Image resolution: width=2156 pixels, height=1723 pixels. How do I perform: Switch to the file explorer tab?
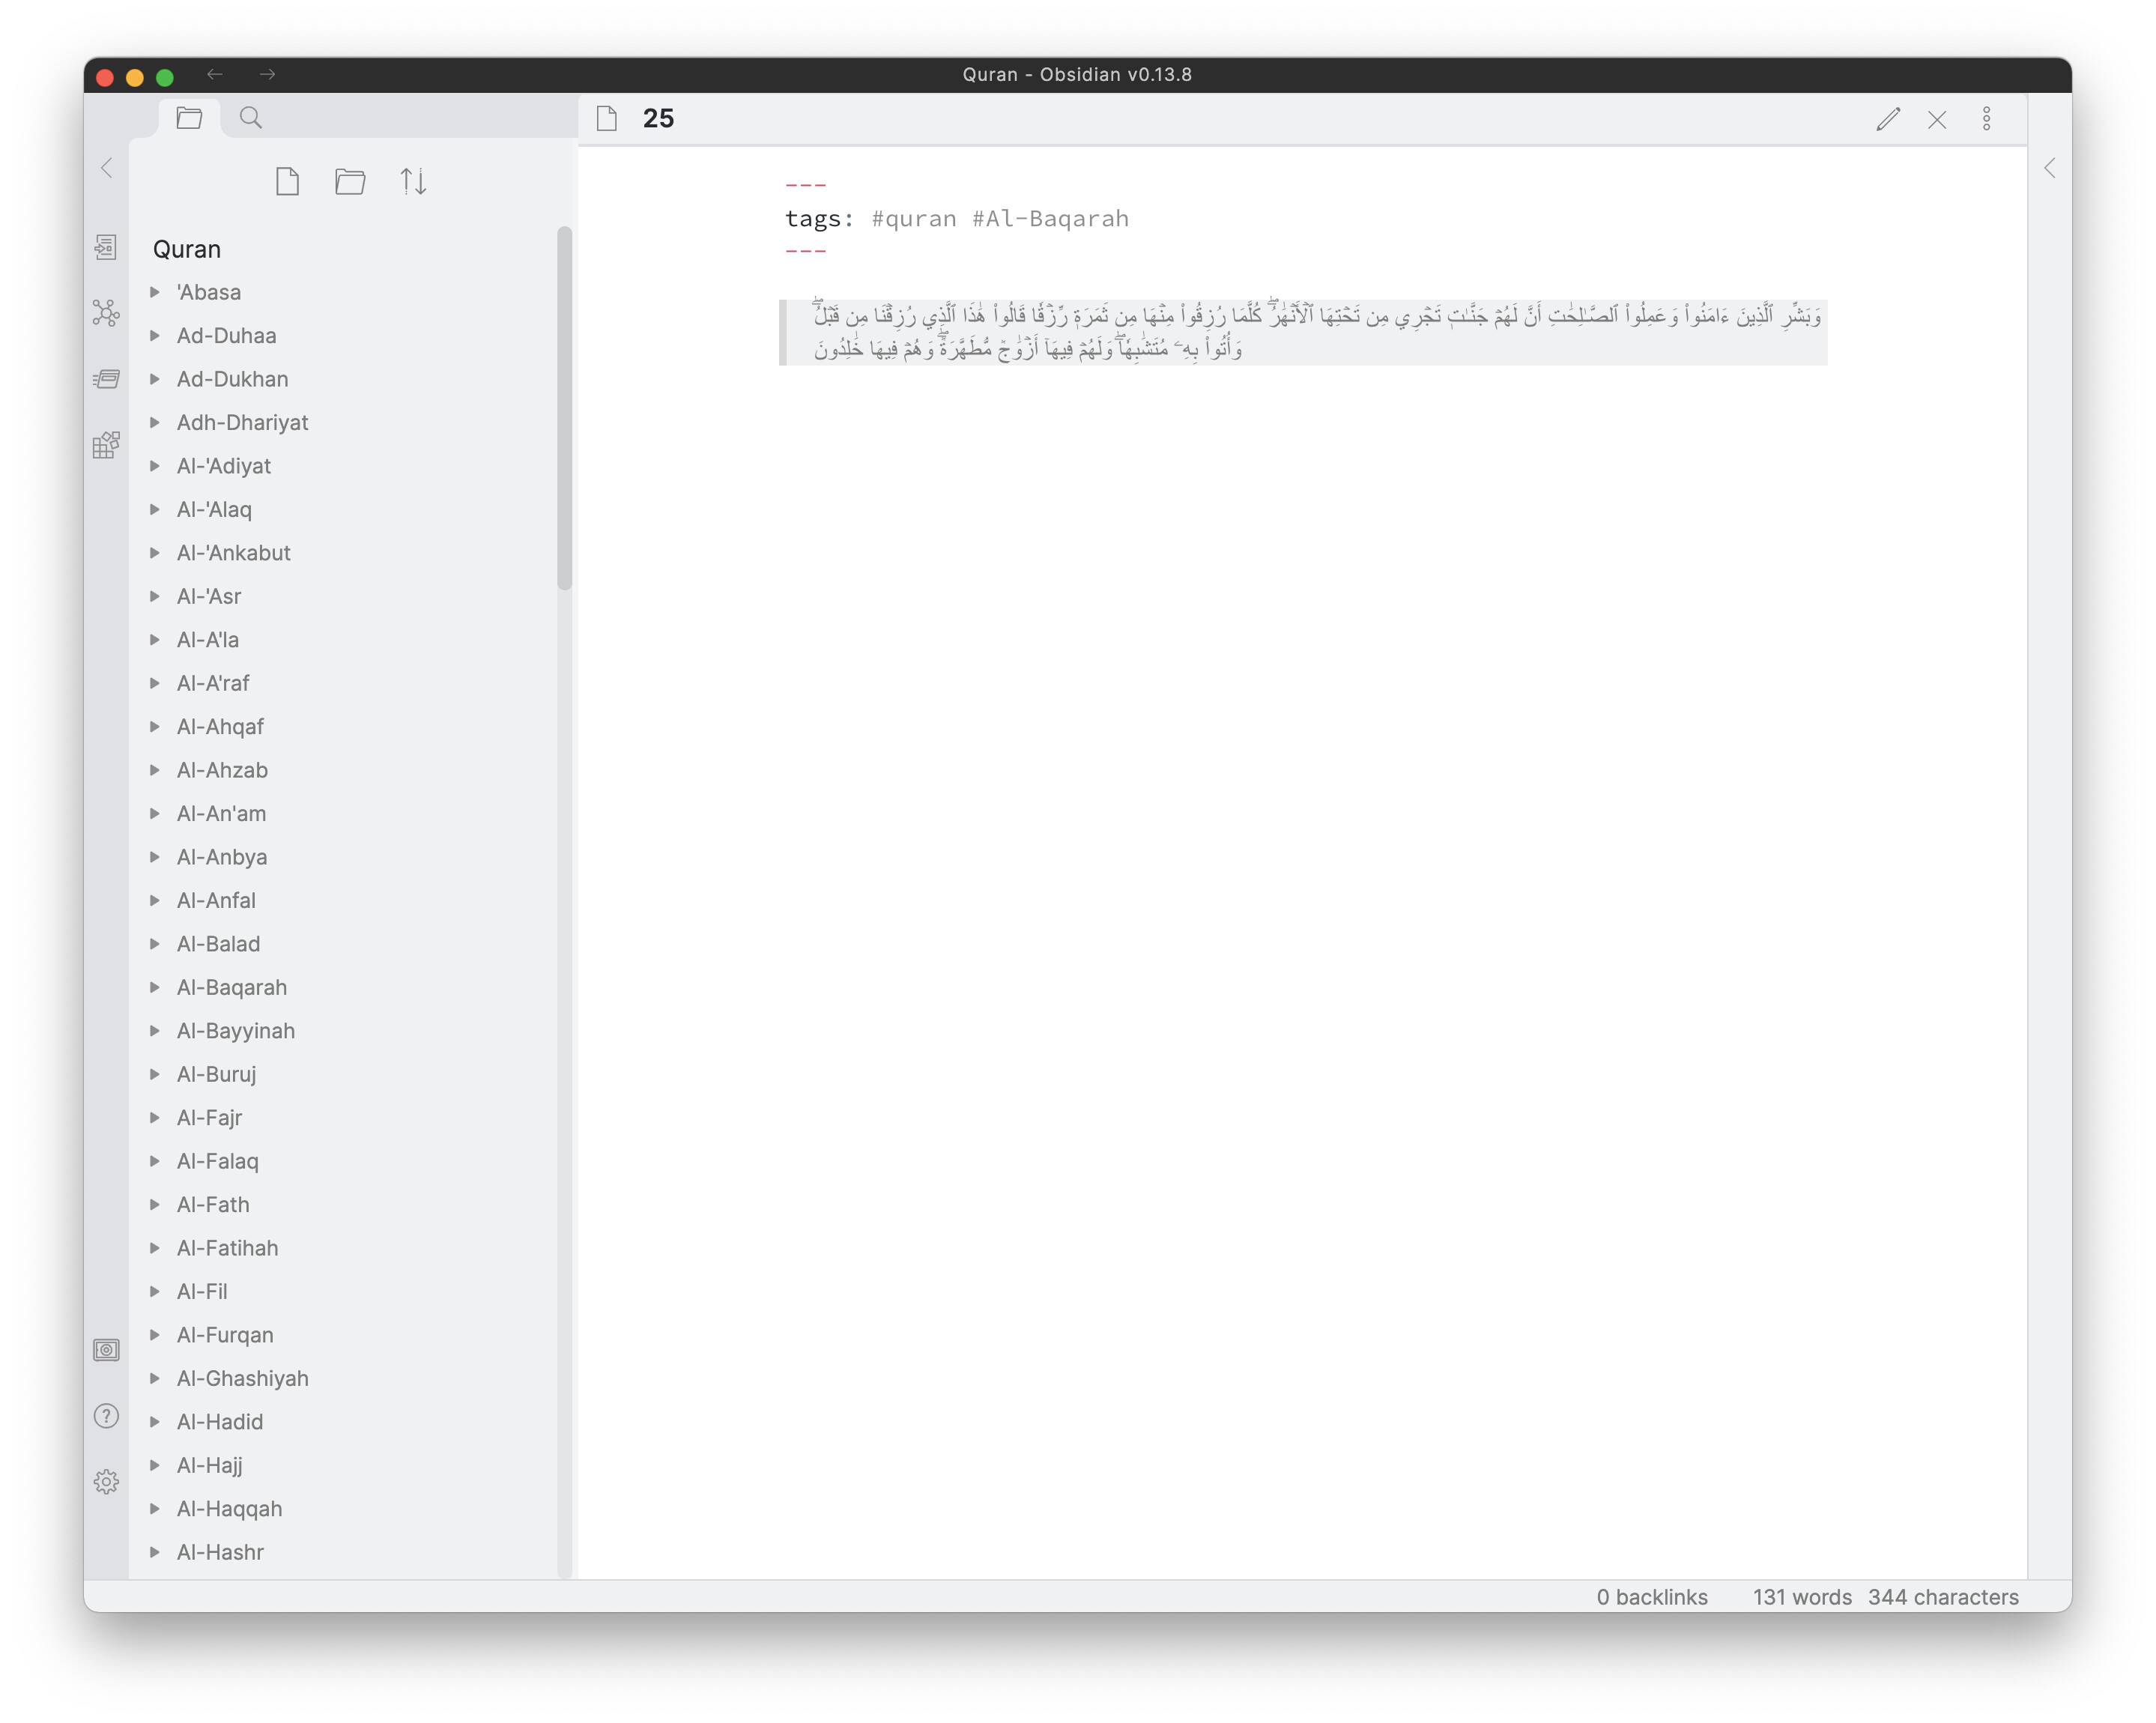coord(190,117)
